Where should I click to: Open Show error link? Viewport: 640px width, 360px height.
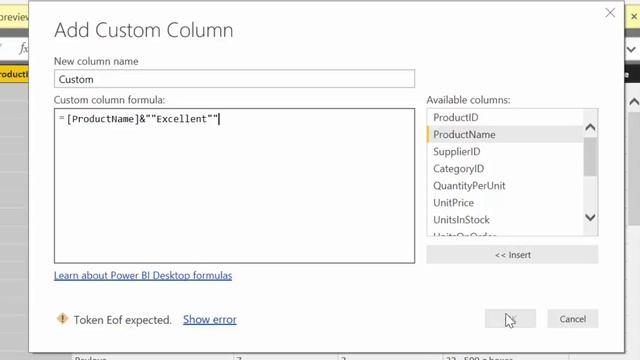point(210,320)
